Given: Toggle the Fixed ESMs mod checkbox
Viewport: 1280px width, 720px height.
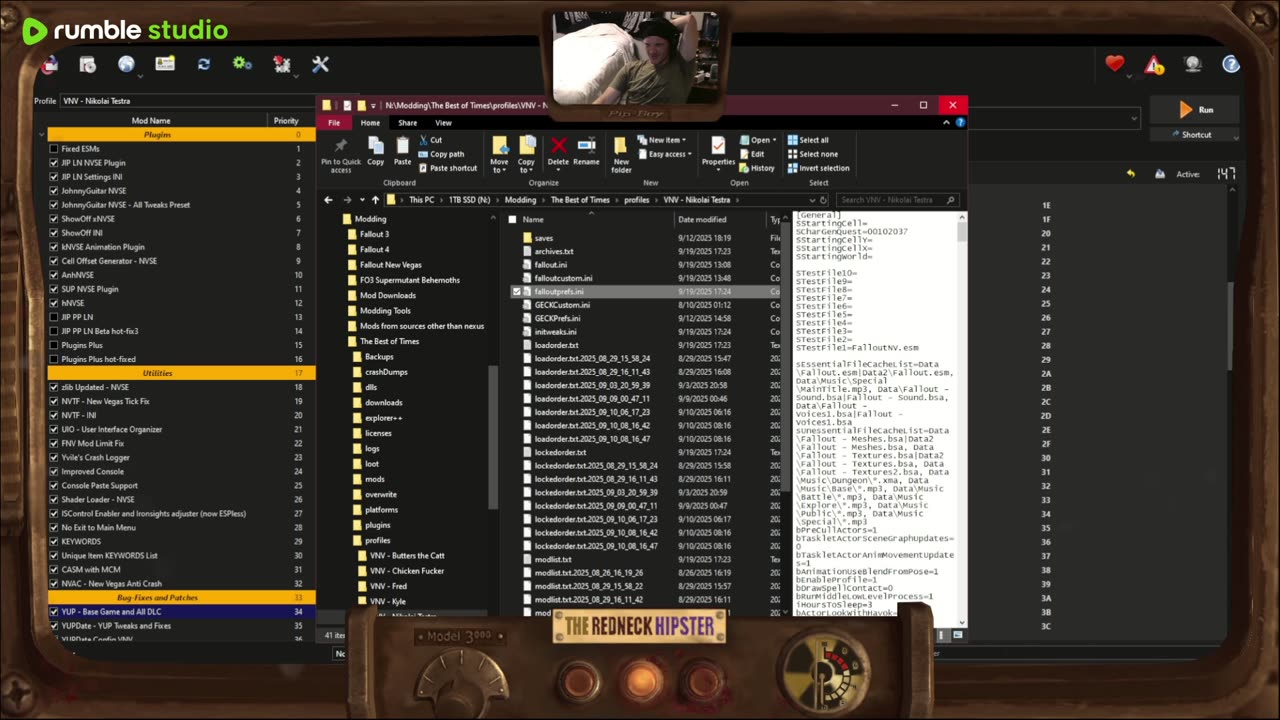Looking at the screenshot, I should [53, 149].
